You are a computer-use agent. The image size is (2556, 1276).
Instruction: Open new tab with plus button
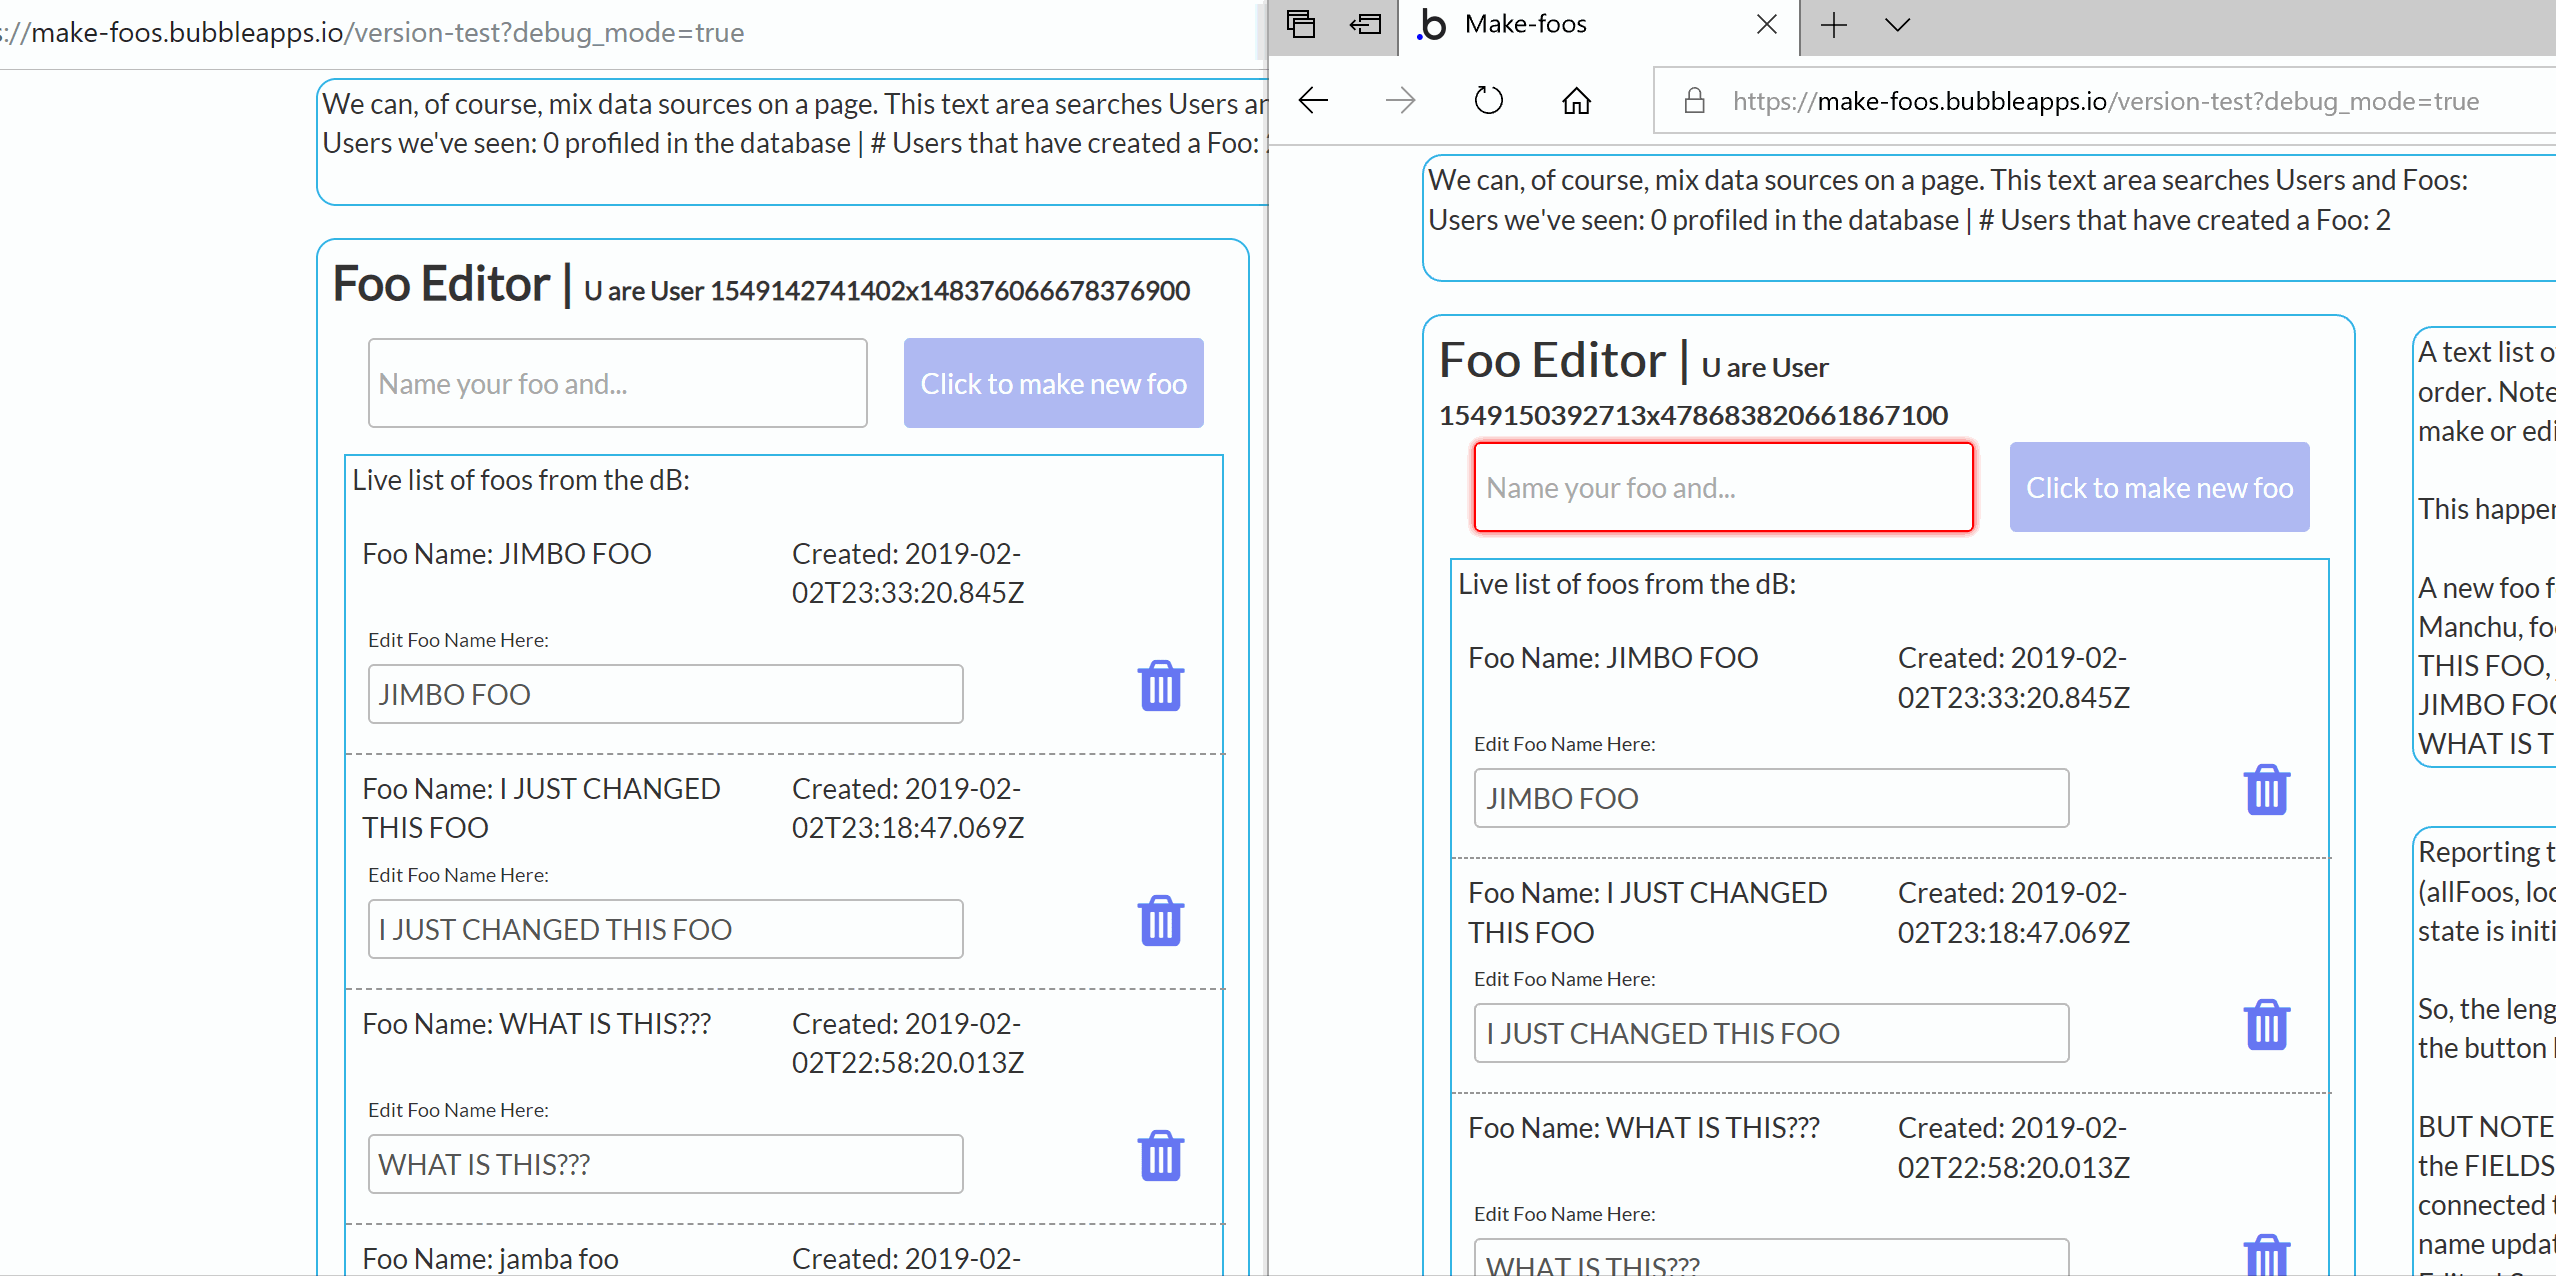click(1833, 24)
